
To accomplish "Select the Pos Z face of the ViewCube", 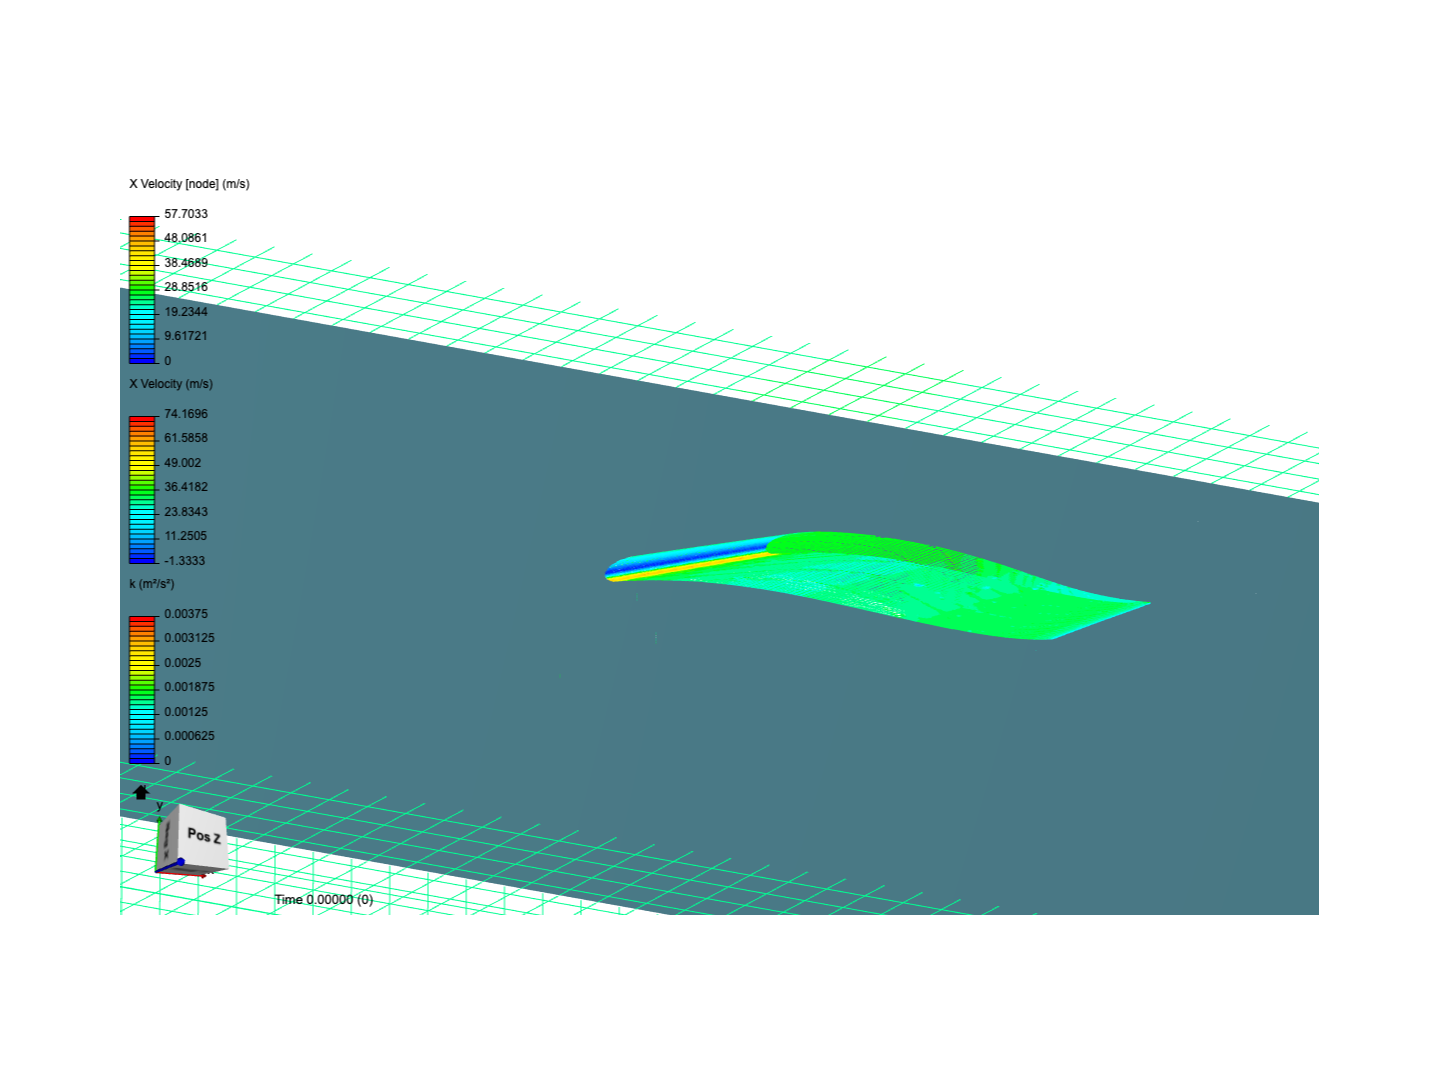I will [x=200, y=837].
